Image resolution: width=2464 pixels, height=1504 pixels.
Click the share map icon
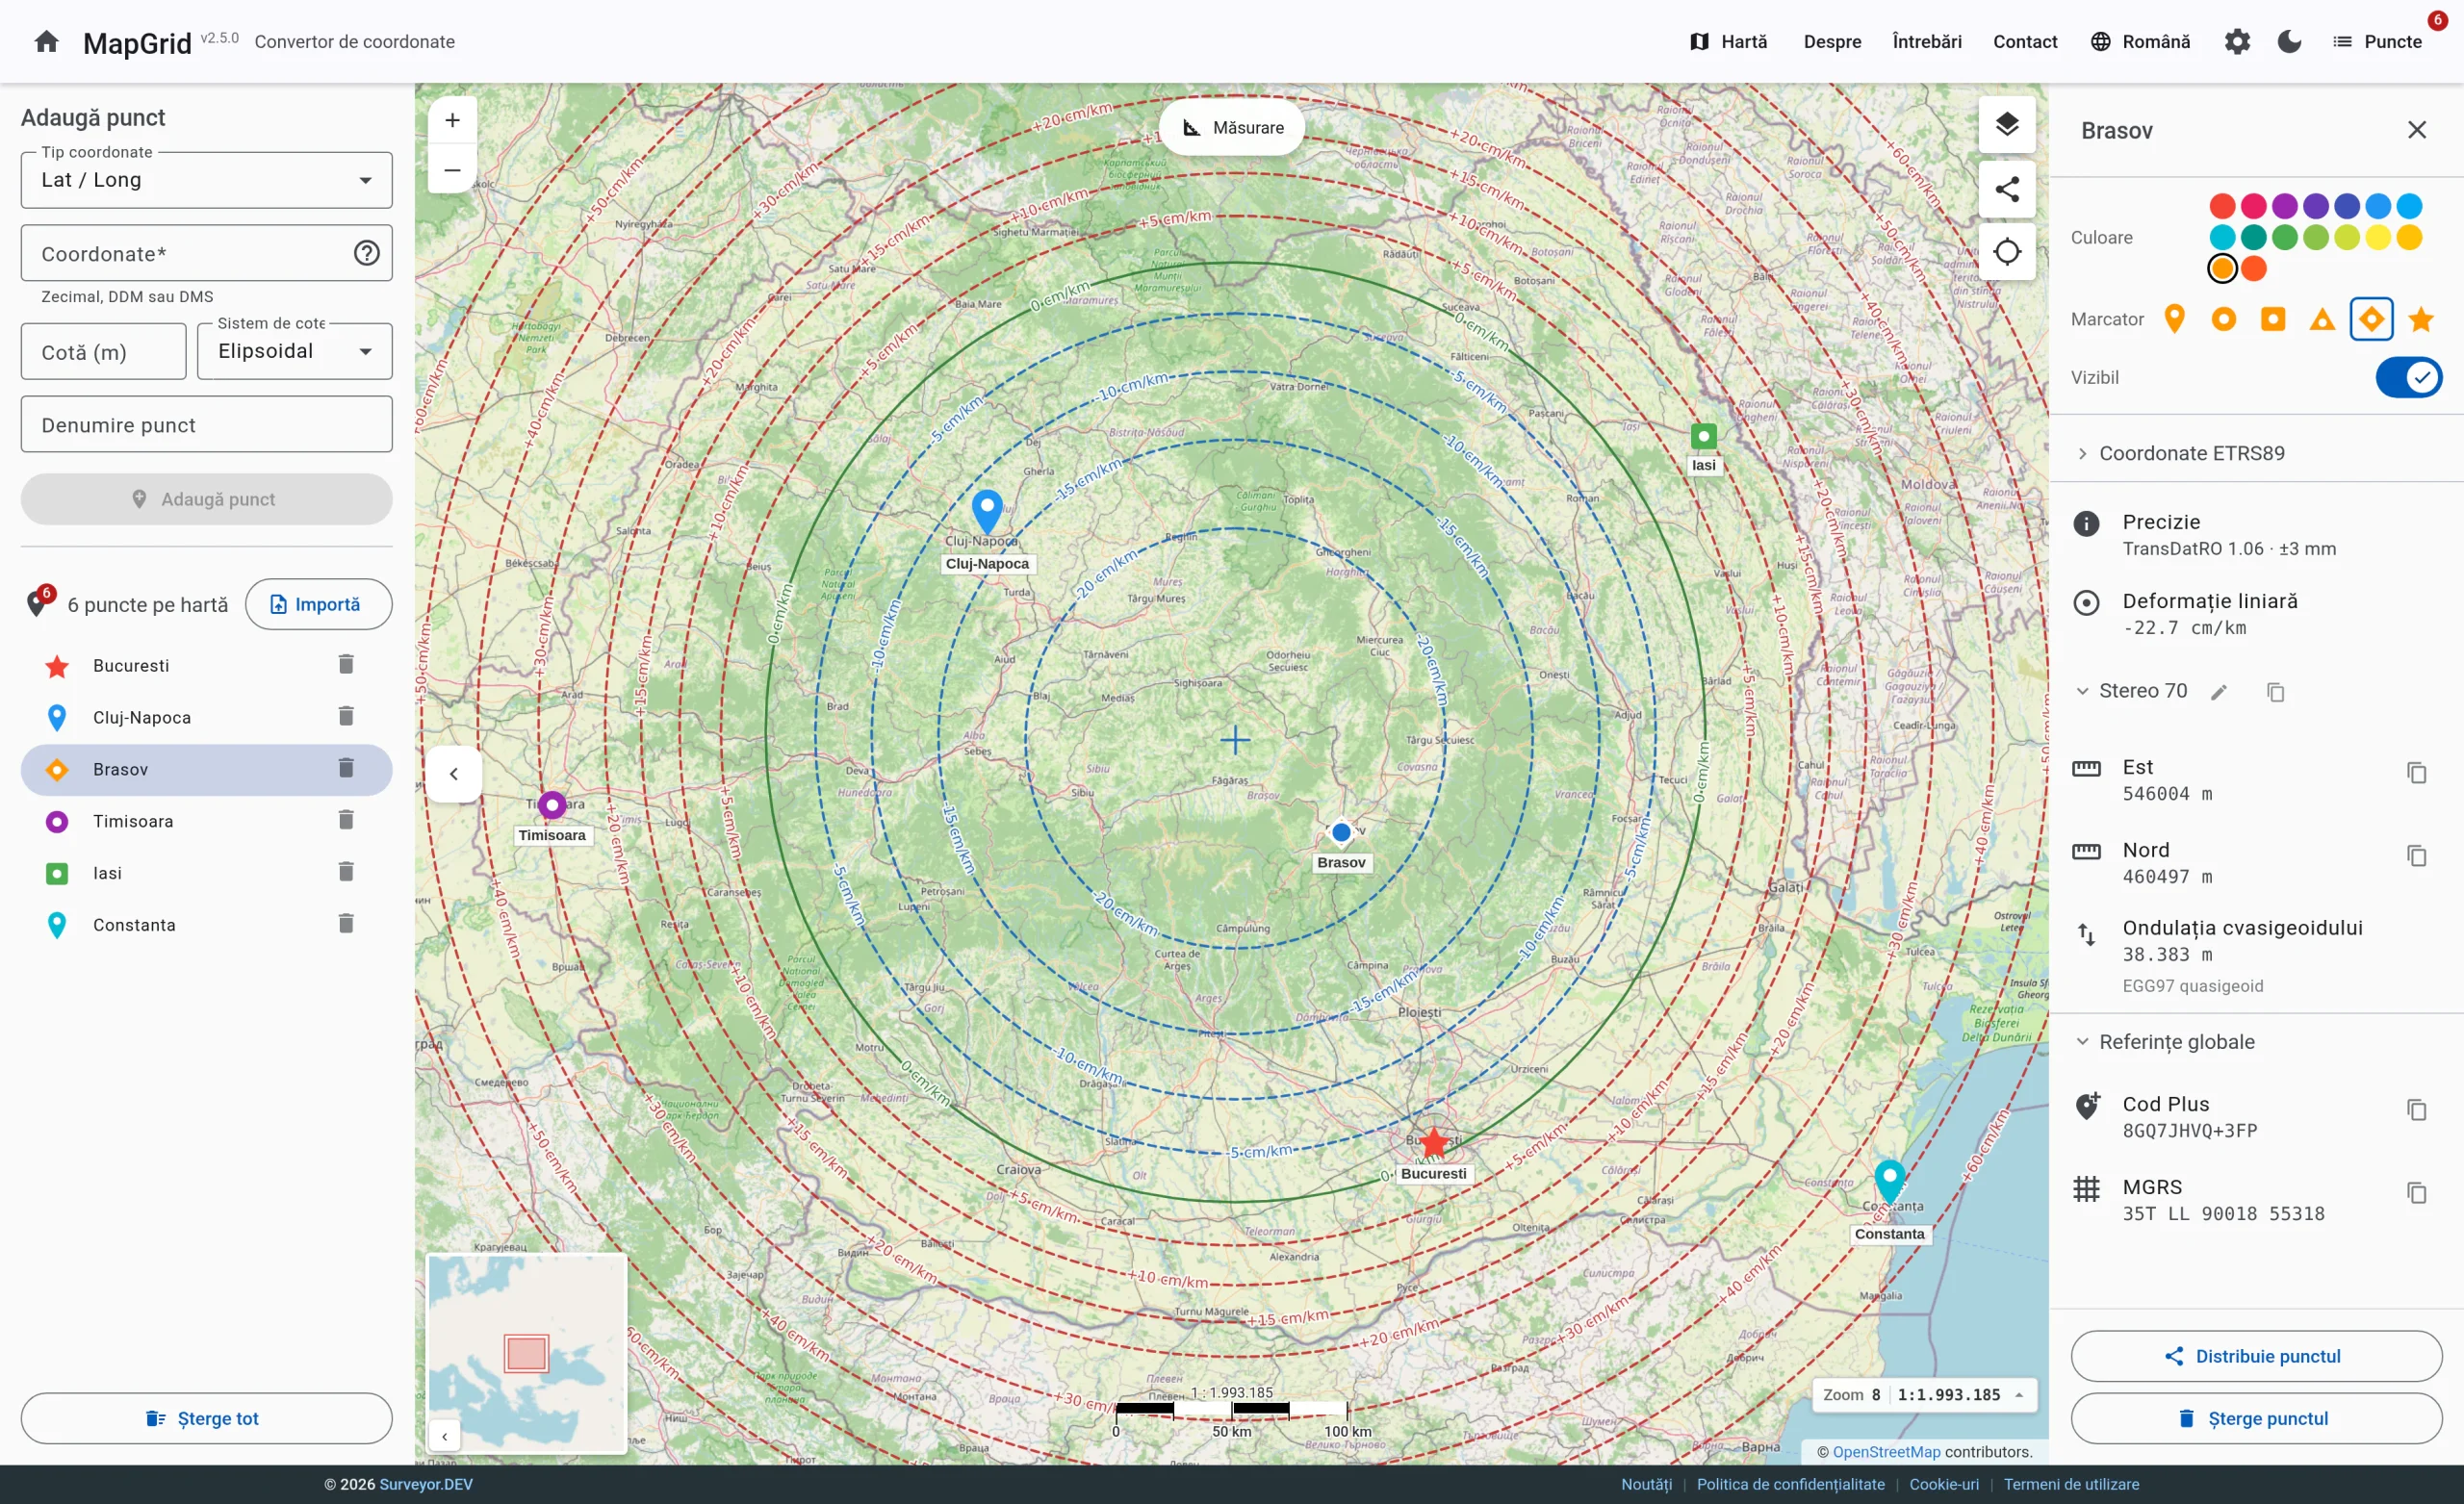[2006, 189]
